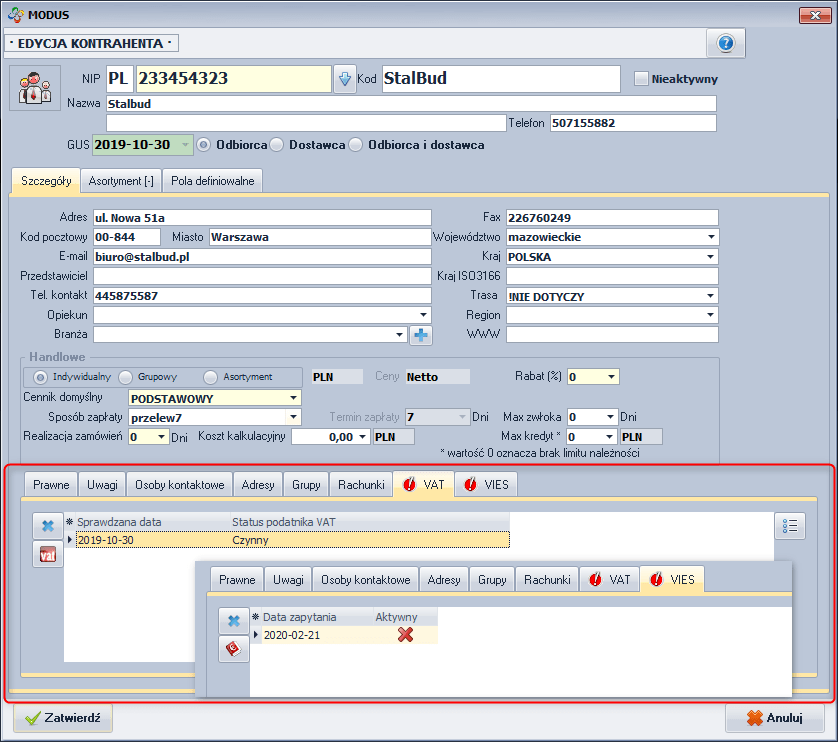Check VAT status with red VAT icon
The height and width of the screenshot is (742, 838).
tap(48, 554)
